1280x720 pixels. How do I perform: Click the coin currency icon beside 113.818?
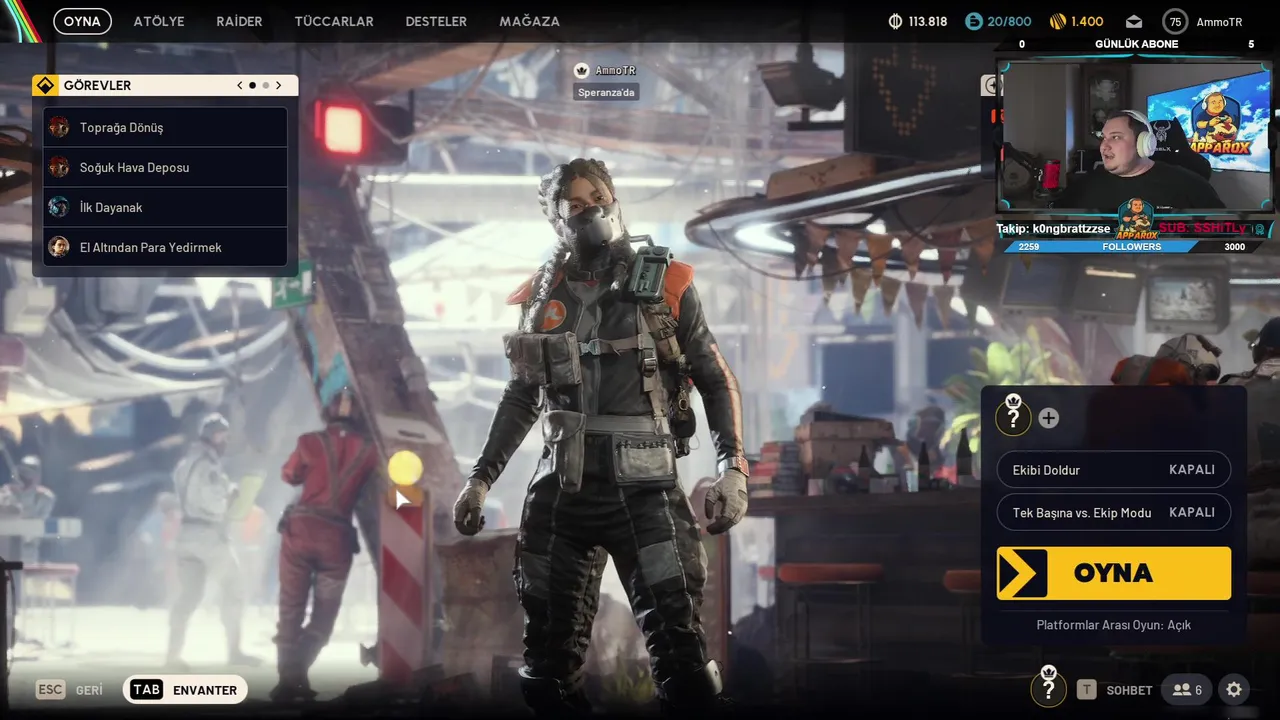(895, 21)
